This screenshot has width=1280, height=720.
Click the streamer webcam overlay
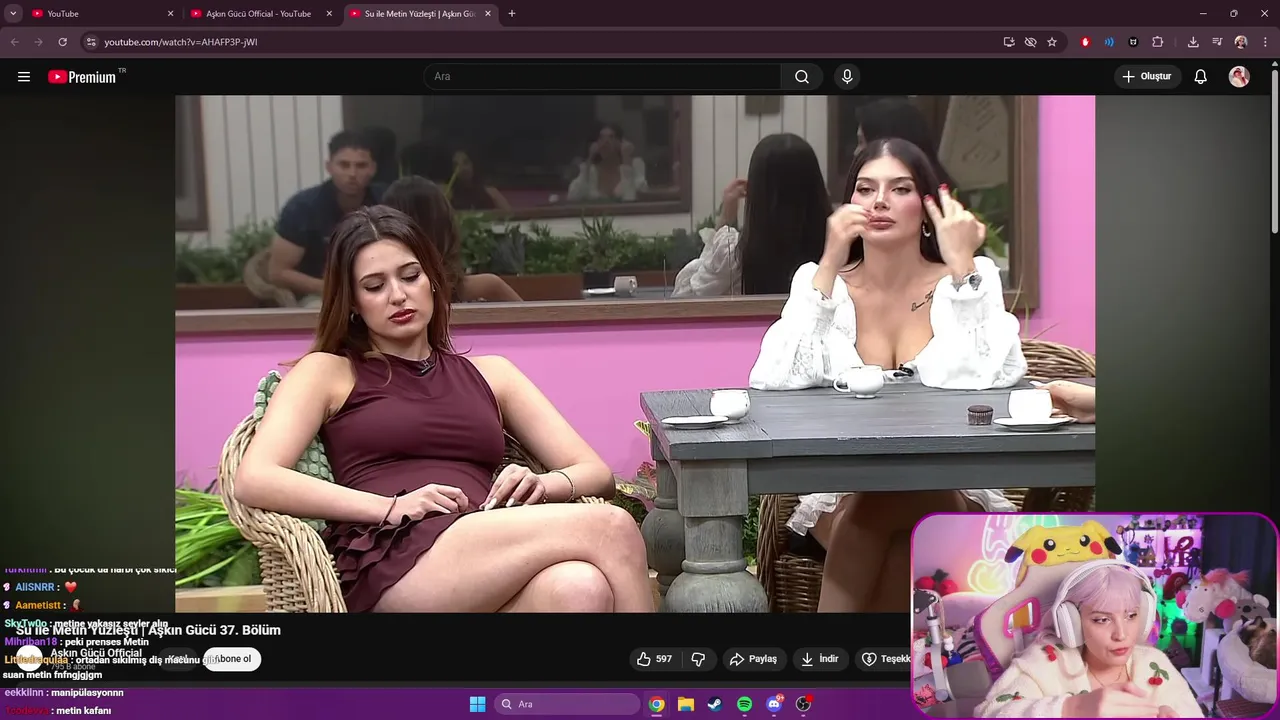[x=1095, y=615]
